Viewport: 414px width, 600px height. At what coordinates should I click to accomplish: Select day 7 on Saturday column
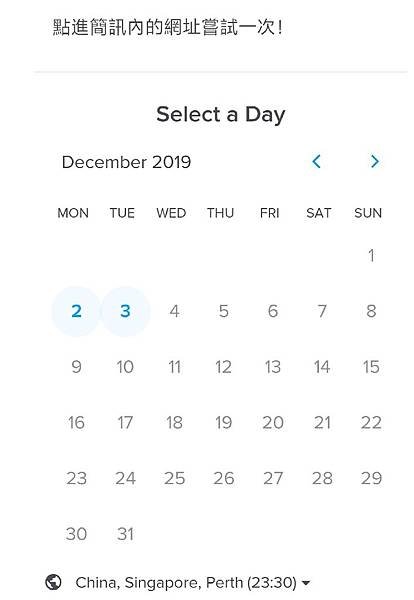tap(322, 311)
